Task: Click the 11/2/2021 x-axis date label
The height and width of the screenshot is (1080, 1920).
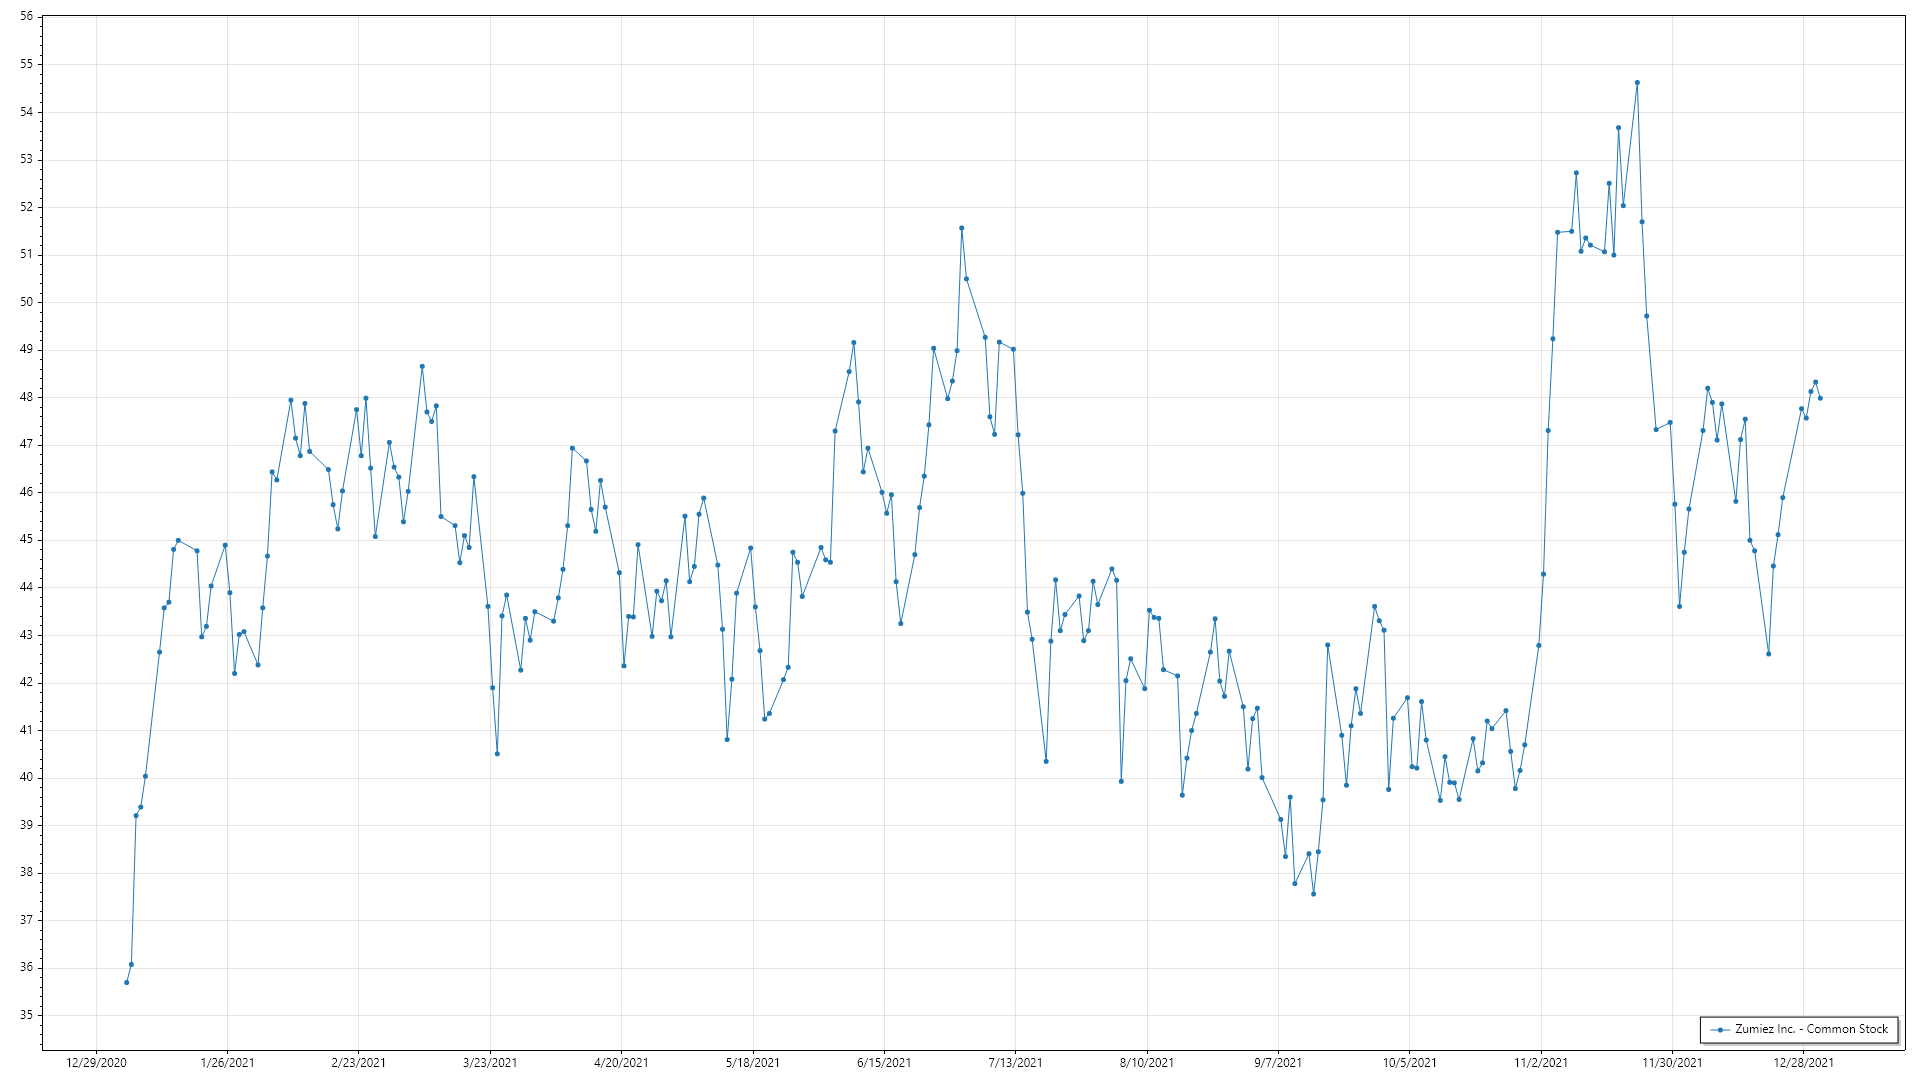Action: tap(1541, 1063)
